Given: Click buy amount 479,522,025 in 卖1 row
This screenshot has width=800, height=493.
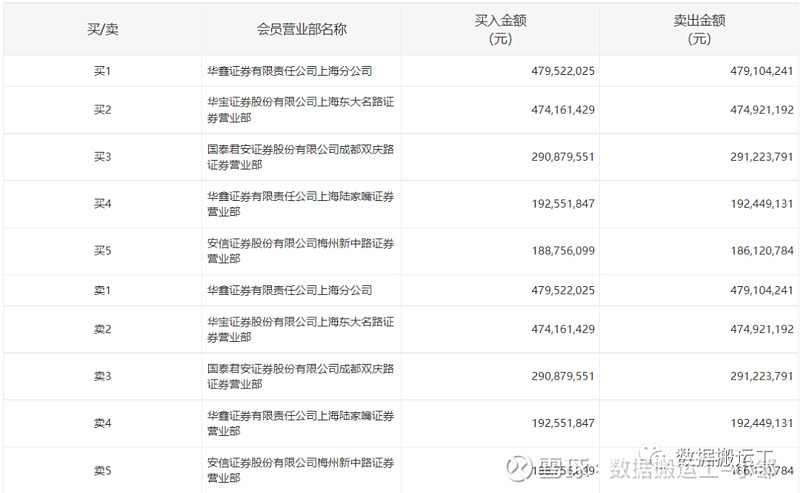Looking at the screenshot, I should (563, 290).
